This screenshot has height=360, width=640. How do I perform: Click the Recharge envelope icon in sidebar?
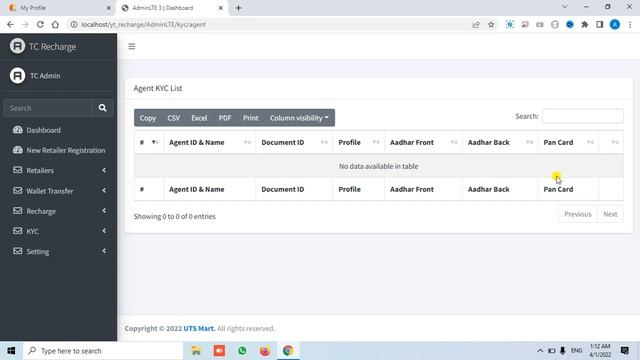pos(18,211)
